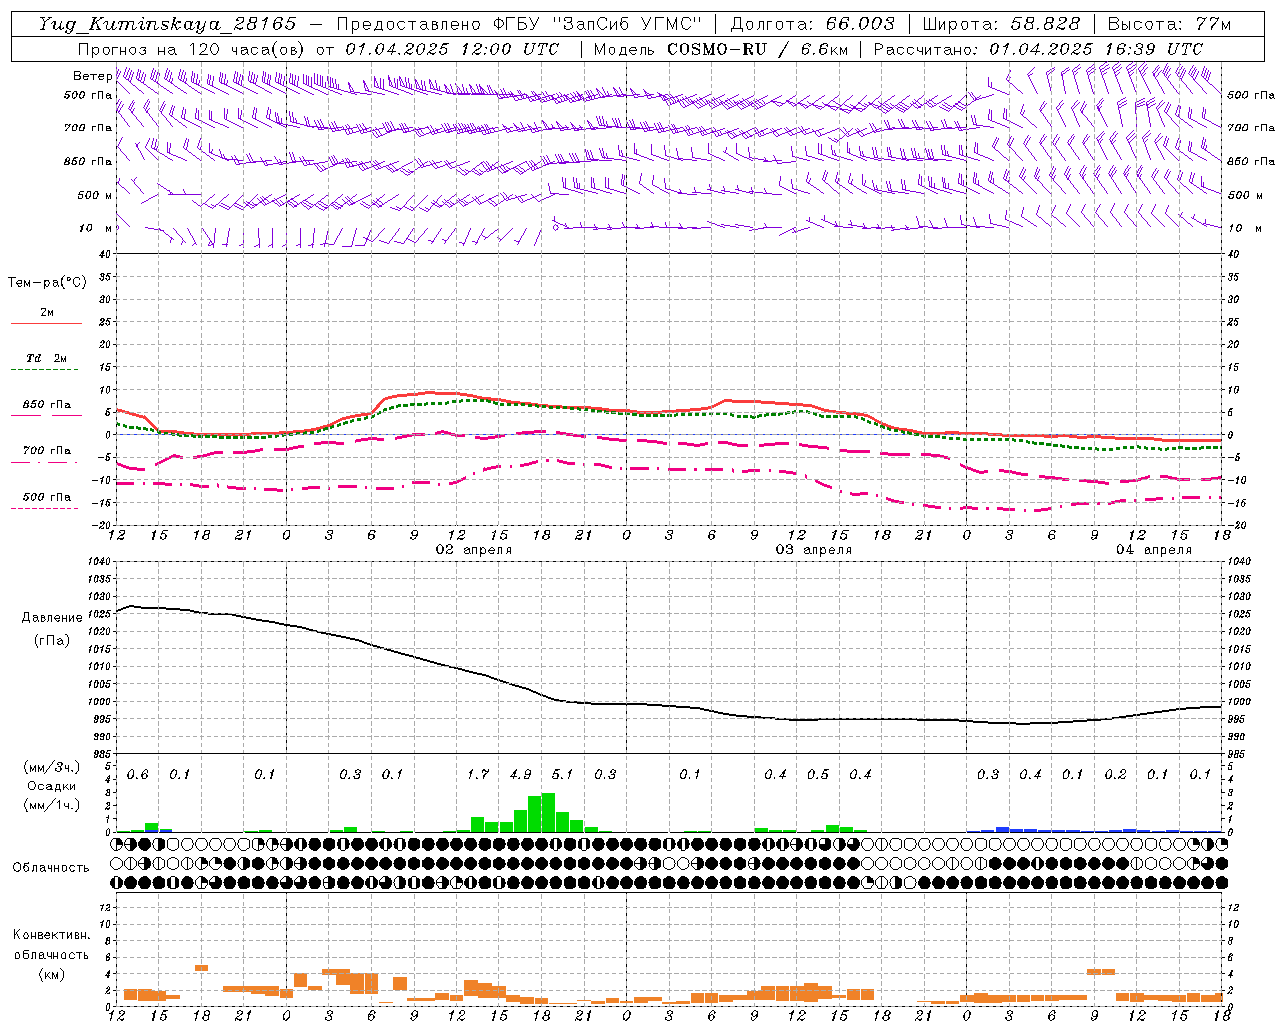This screenshot has height=1024, width=1280.
Task: Click the precipitation value 1.7
Action: click(478, 774)
